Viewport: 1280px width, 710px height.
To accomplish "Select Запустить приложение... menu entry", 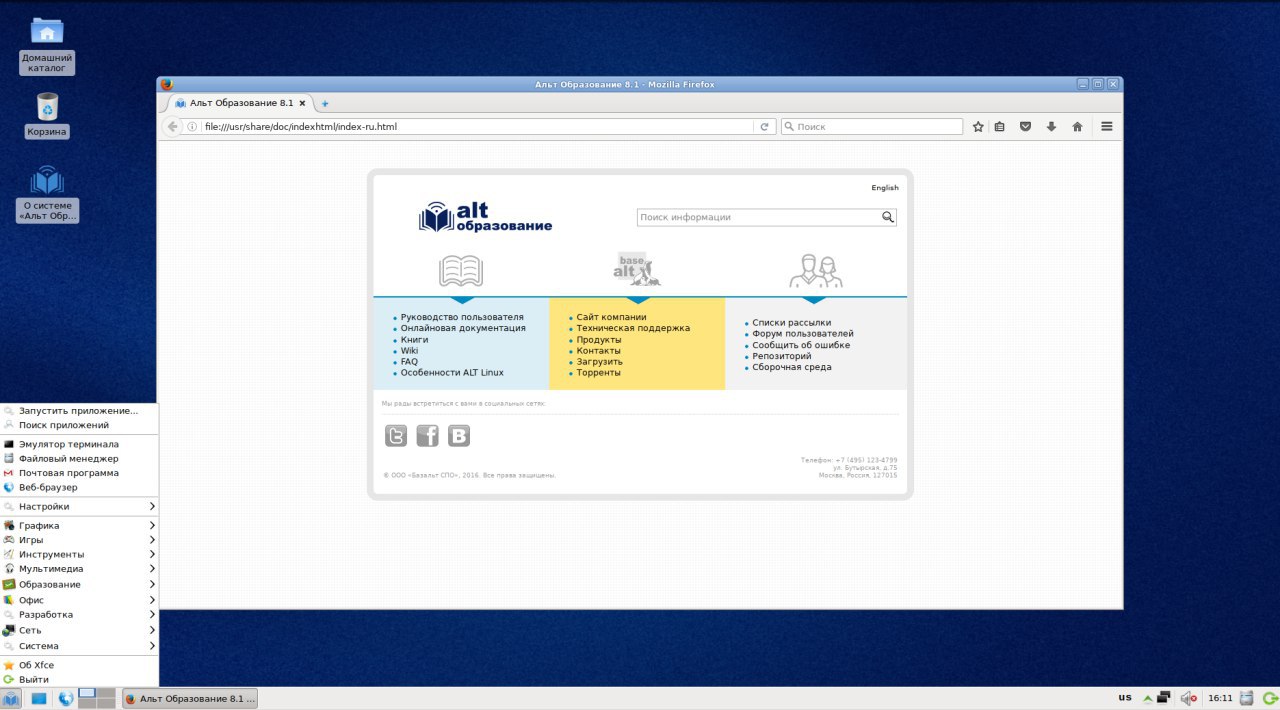I will 79,411.
